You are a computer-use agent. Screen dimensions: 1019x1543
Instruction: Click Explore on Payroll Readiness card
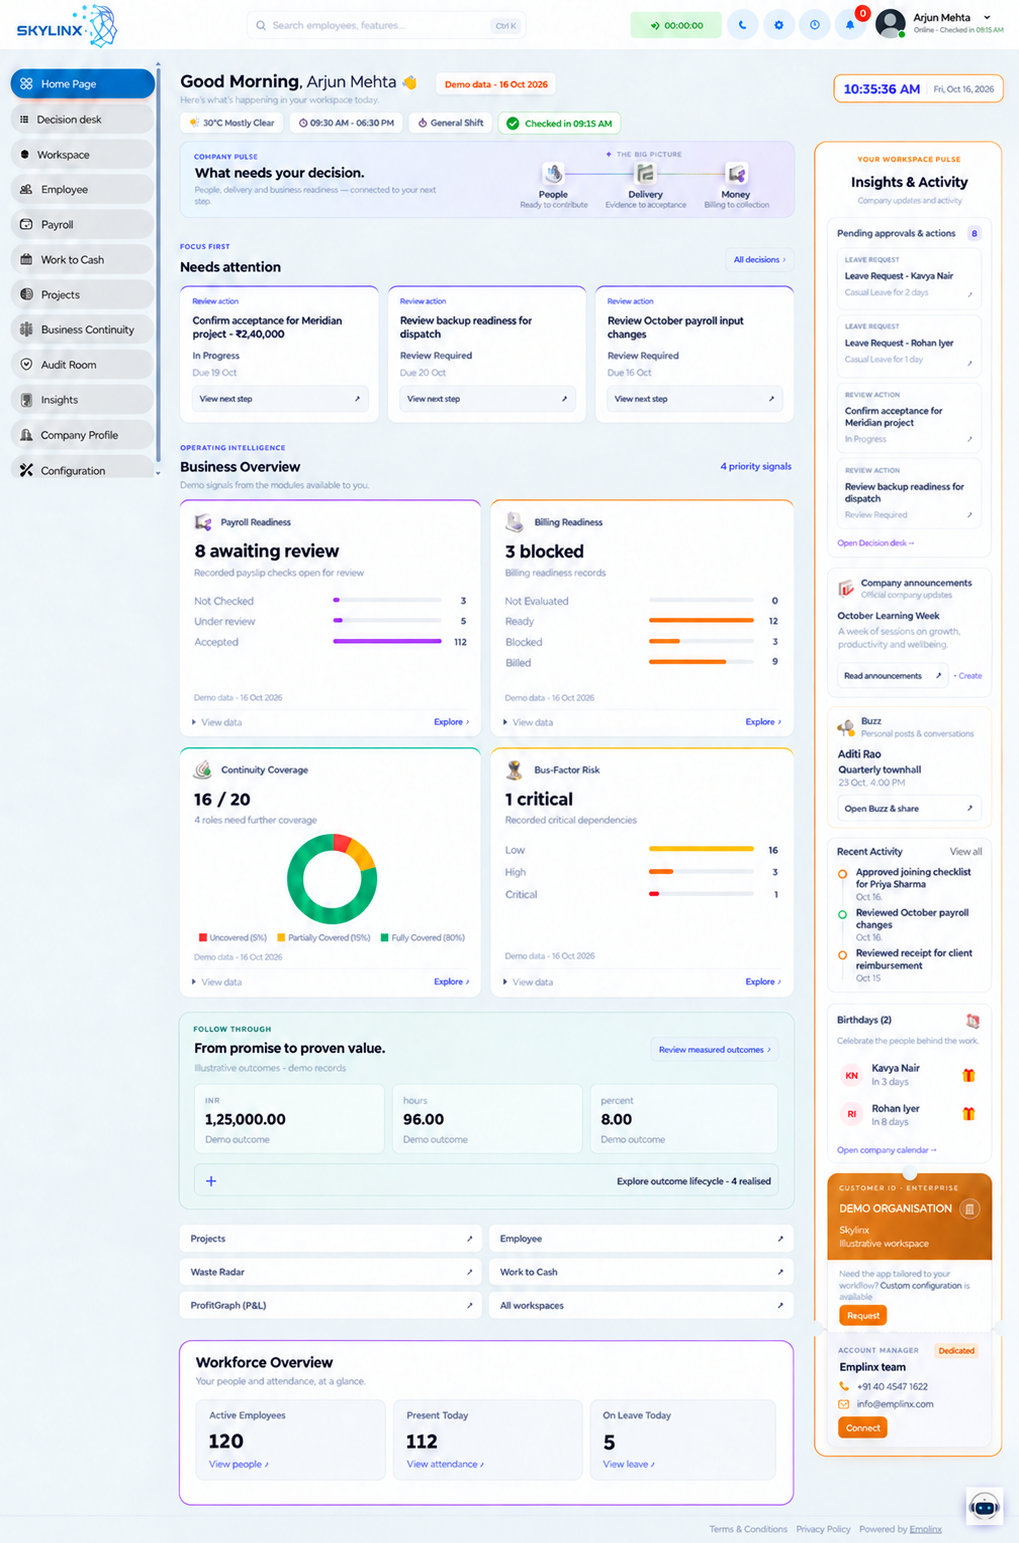tap(451, 722)
